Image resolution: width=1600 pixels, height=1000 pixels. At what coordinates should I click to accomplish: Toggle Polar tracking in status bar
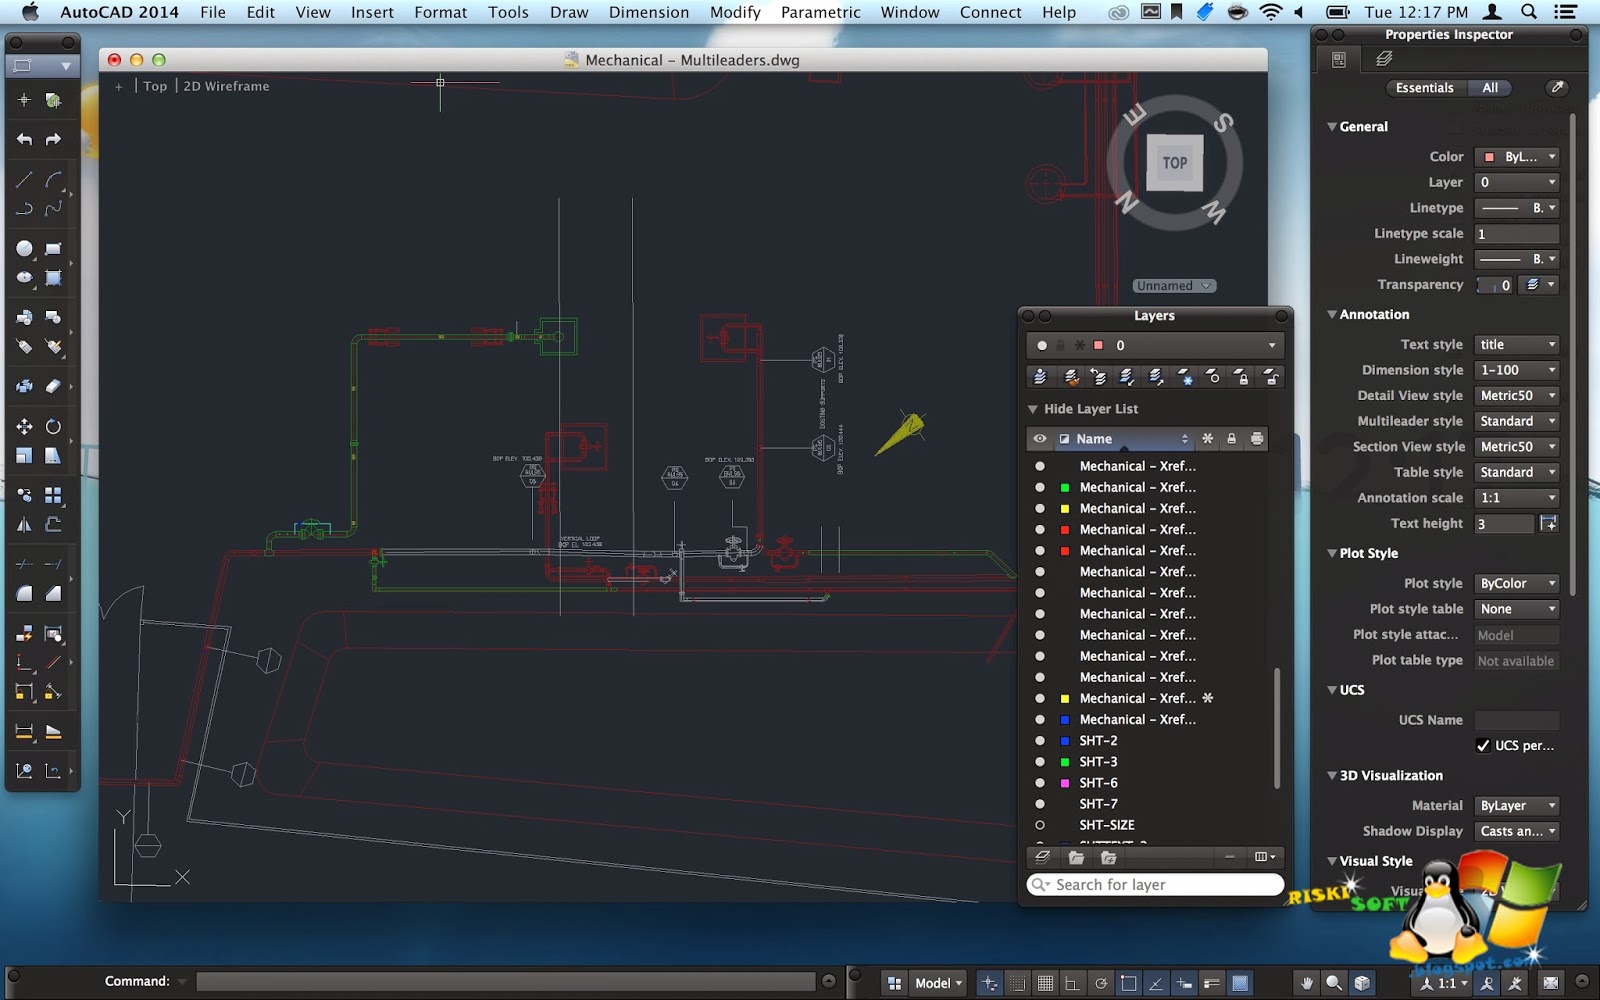click(x=1101, y=983)
